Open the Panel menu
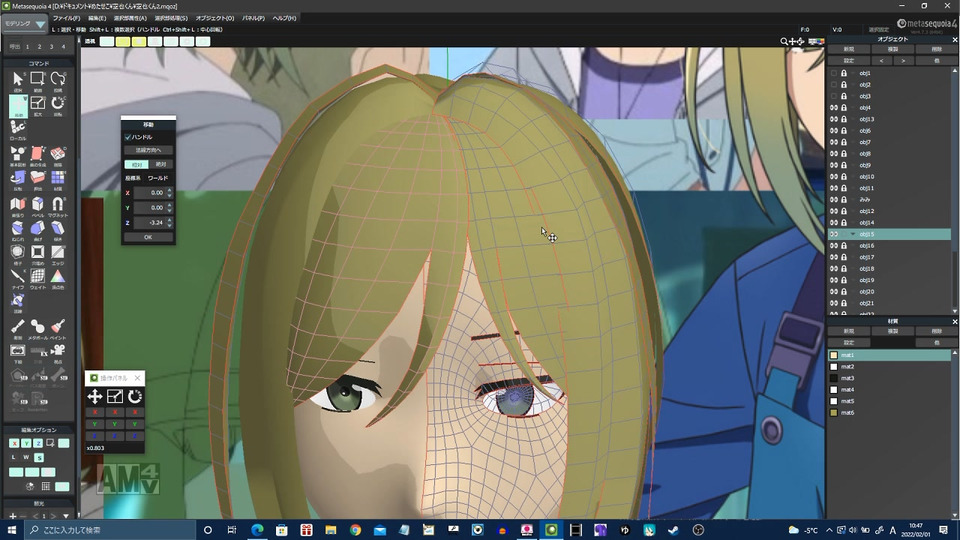The height and width of the screenshot is (540, 960). point(253,18)
